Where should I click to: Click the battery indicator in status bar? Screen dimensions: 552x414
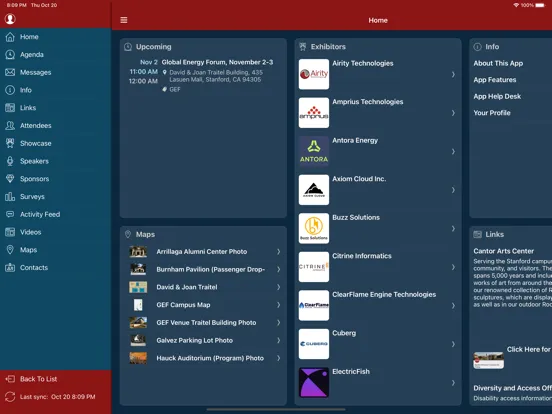point(540,5)
